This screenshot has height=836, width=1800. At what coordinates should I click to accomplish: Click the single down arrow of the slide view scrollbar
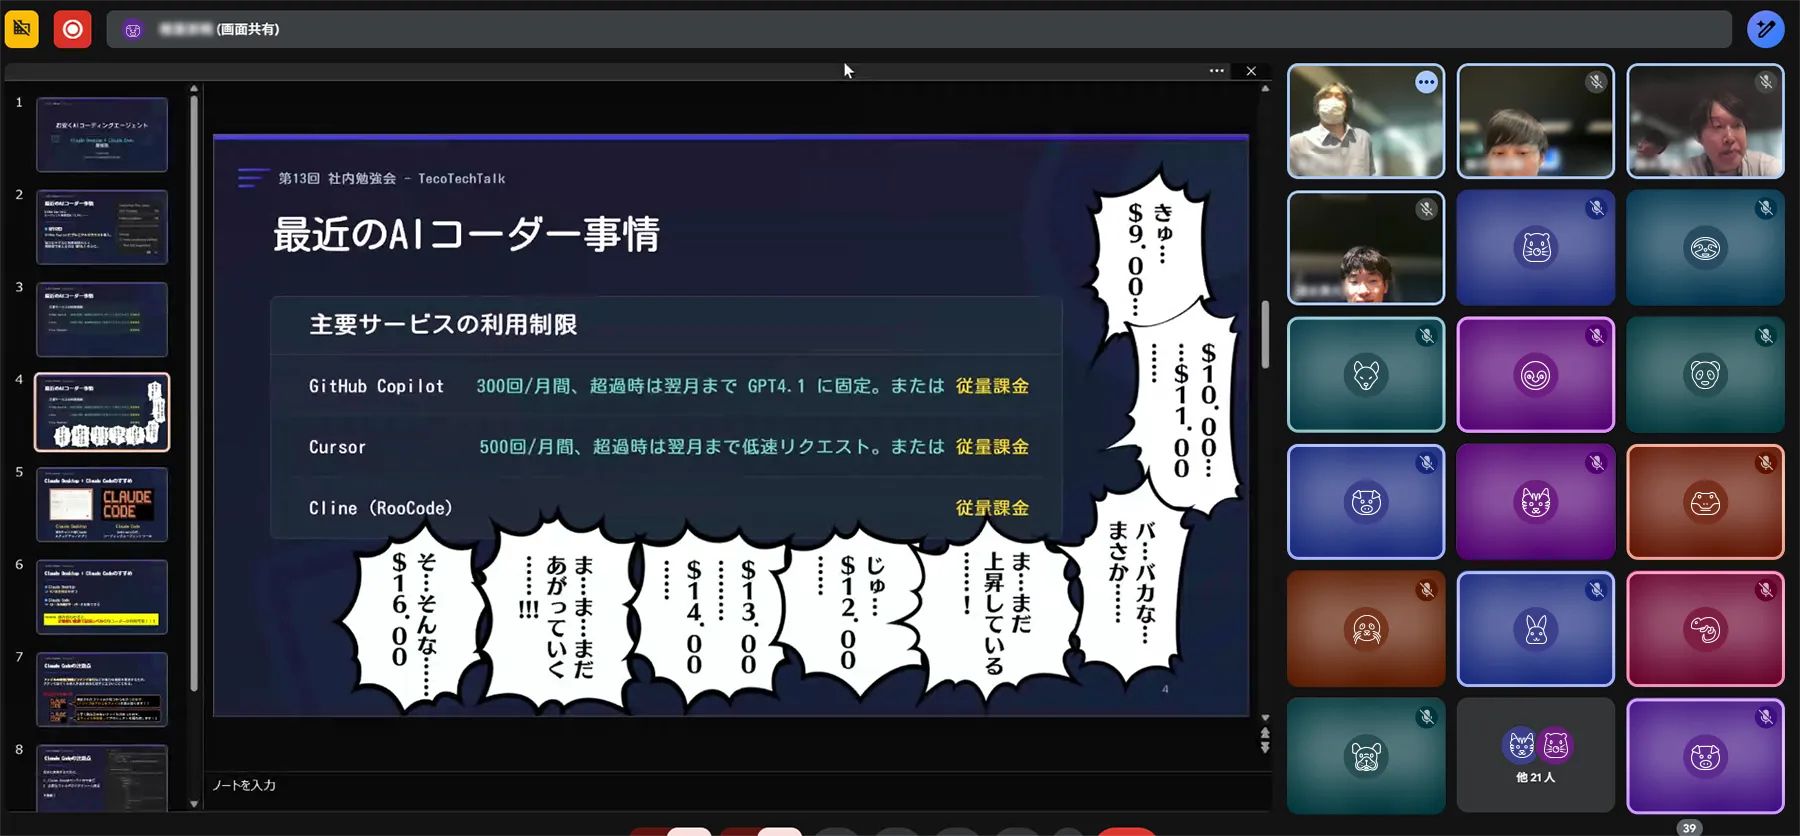click(1265, 718)
